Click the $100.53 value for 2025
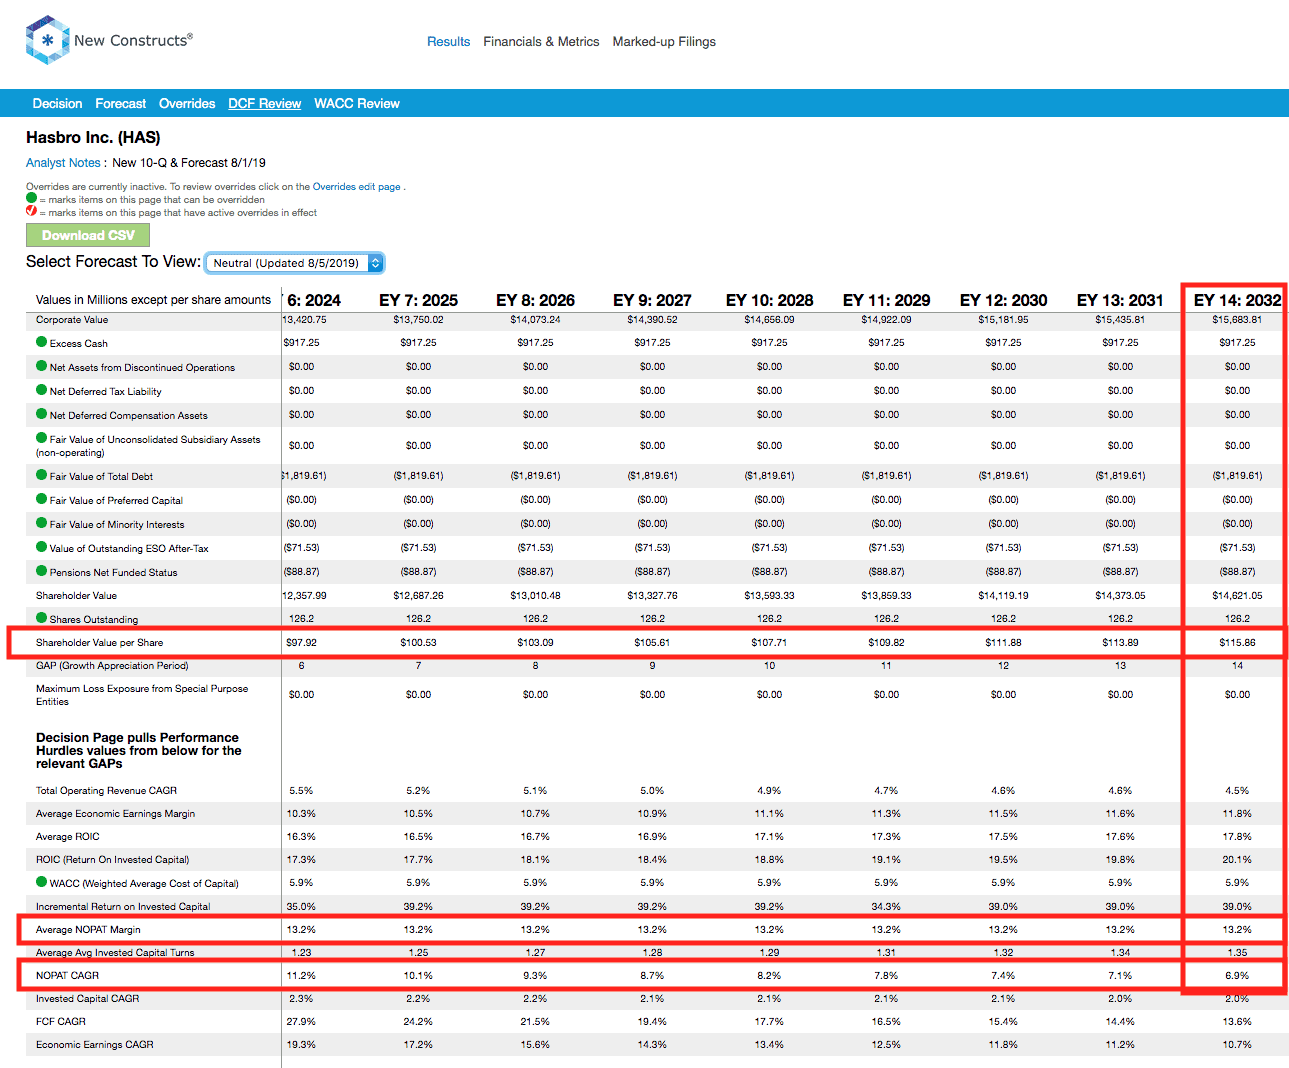Image resolution: width=1289 pixels, height=1068 pixels. [418, 643]
